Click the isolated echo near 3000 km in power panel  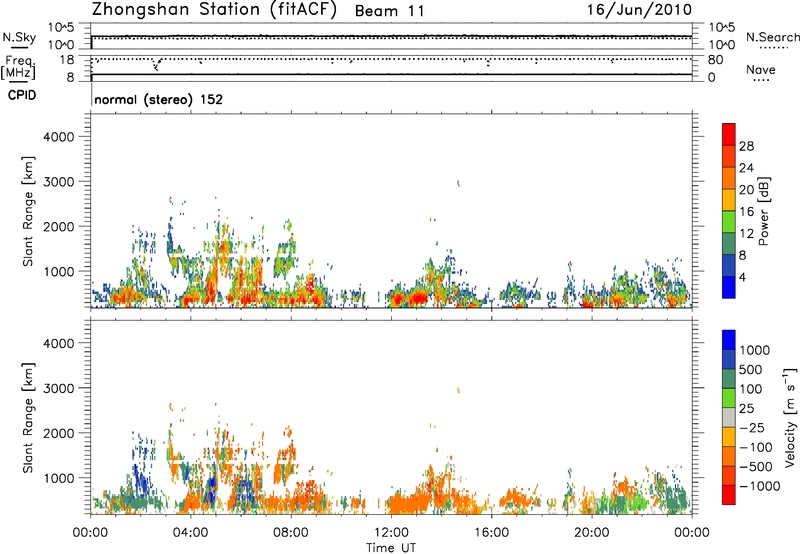(458, 183)
